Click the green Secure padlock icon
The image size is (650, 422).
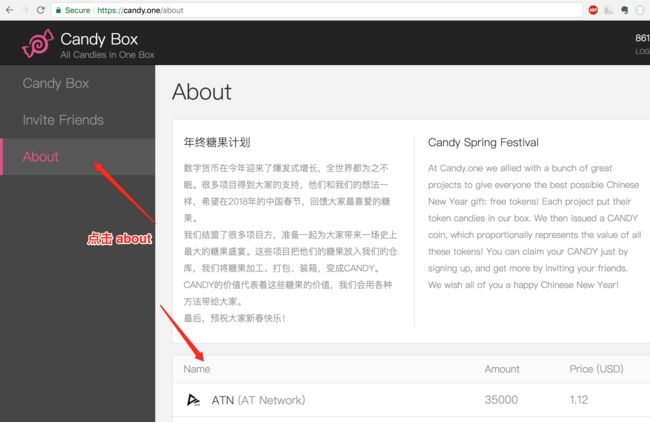click(x=58, y=10)
